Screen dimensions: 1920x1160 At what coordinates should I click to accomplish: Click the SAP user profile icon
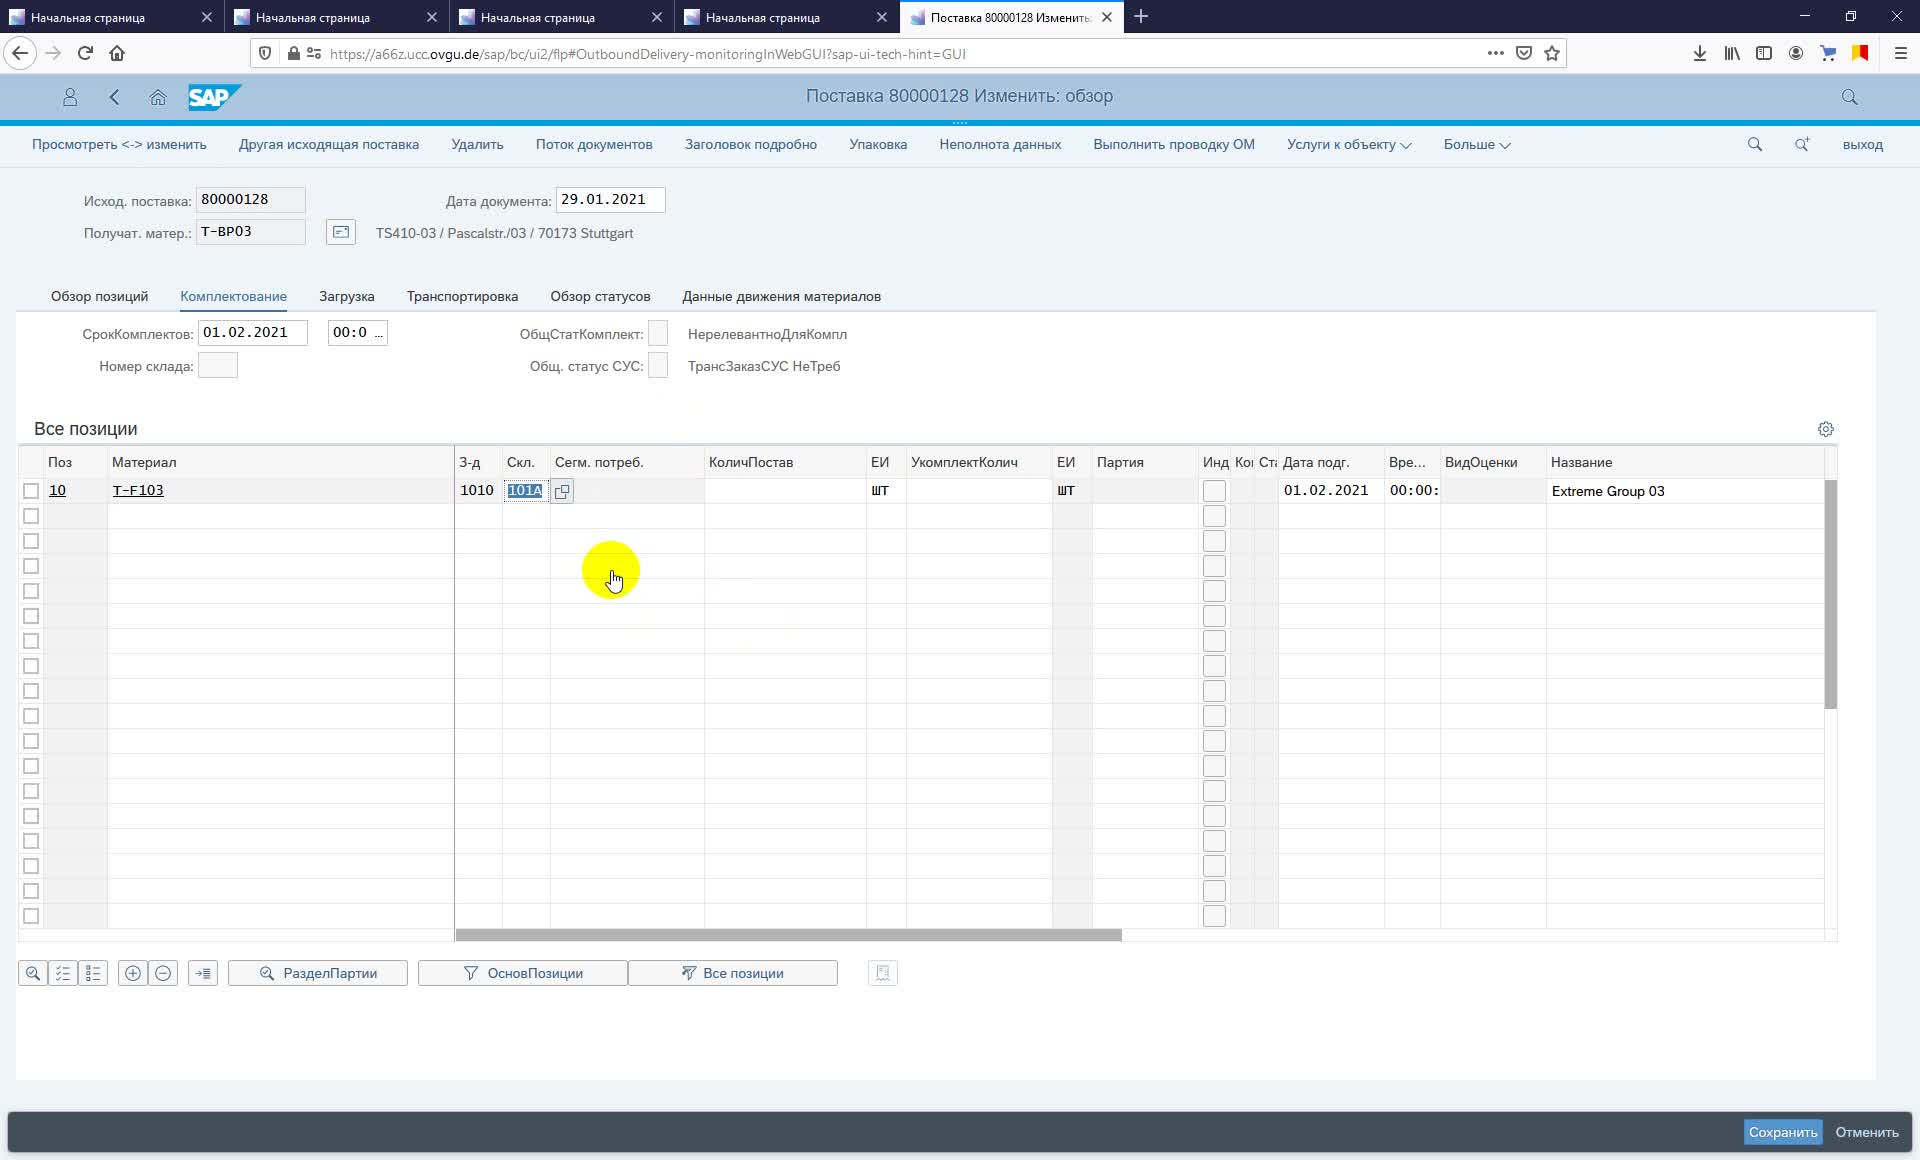70,97
